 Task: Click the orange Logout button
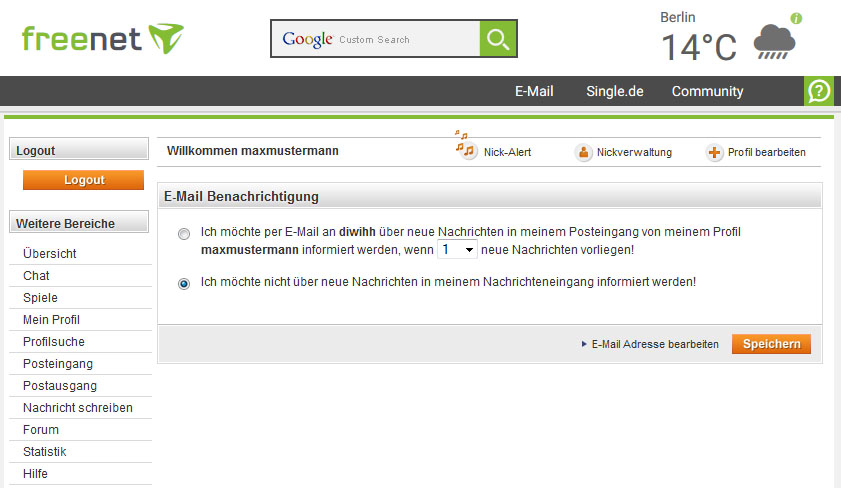click(83, 180)
